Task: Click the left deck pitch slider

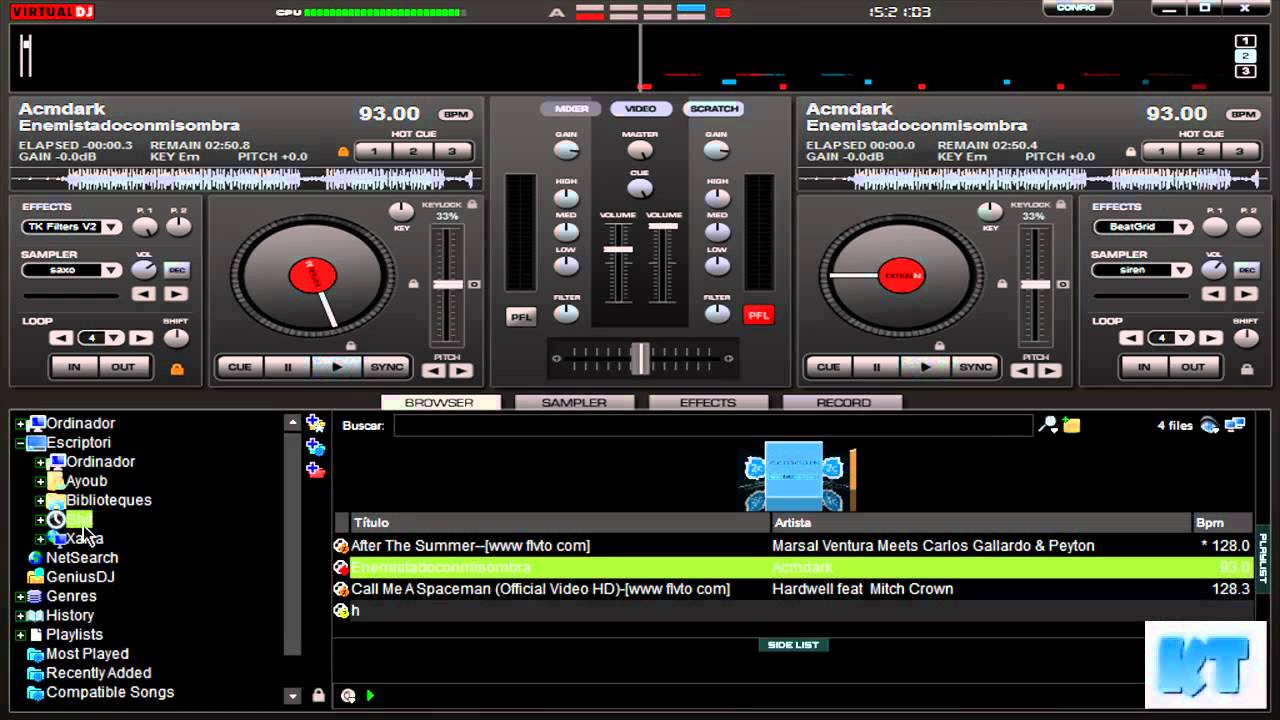Action: 447,285
